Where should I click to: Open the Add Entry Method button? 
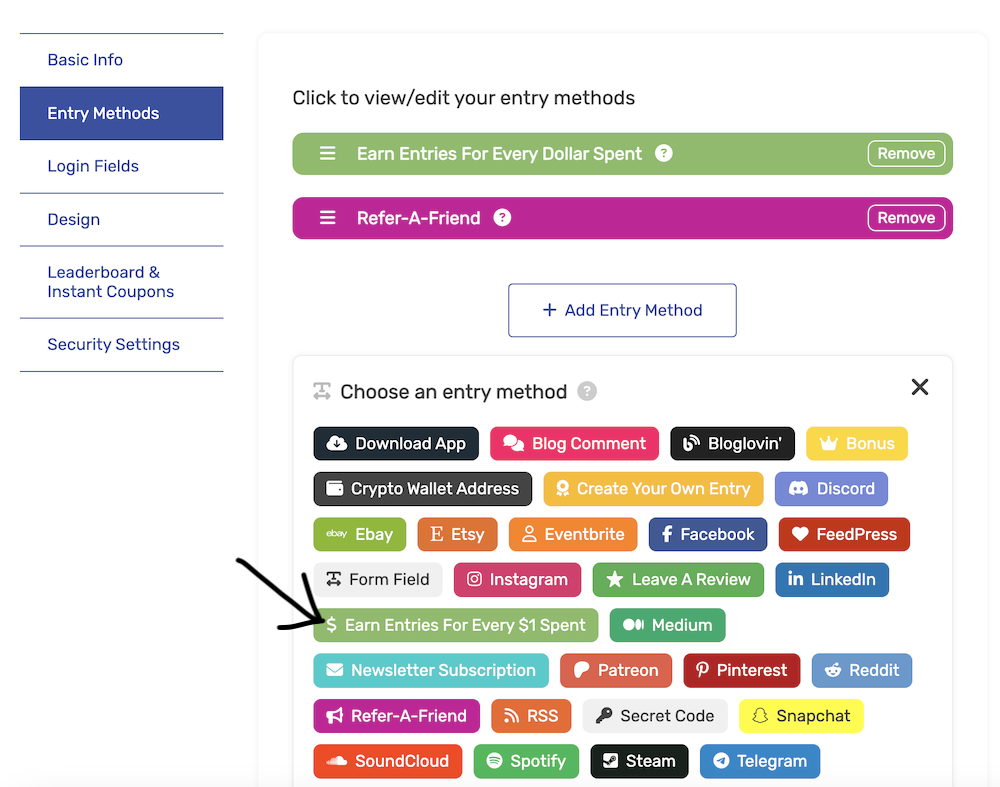[x=622, y=311]
